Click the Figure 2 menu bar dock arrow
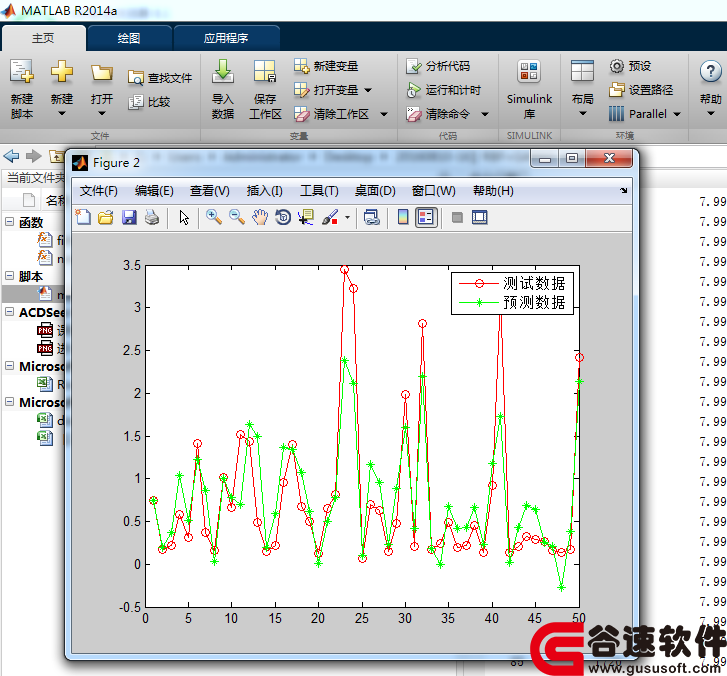 pyautogui.click(x=624, y=190)
